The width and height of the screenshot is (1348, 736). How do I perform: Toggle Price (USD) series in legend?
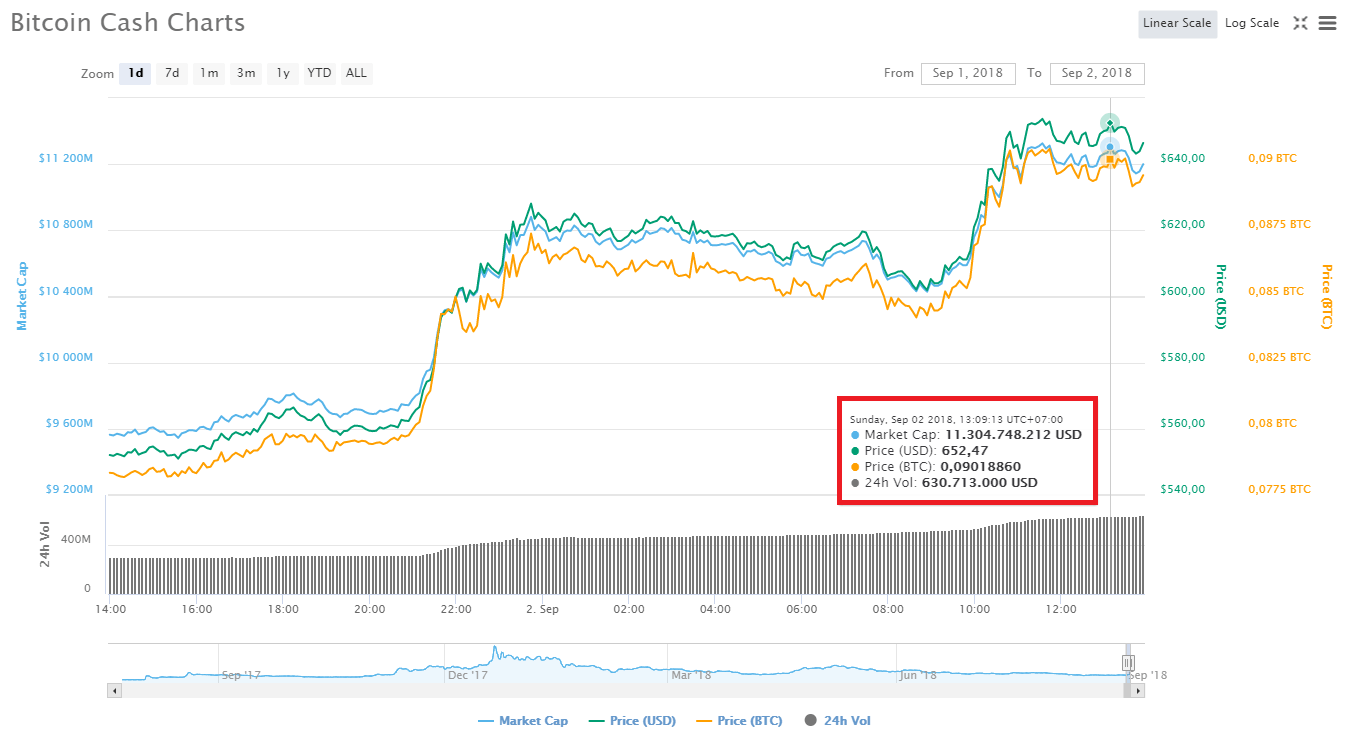[x=632, y=721]
